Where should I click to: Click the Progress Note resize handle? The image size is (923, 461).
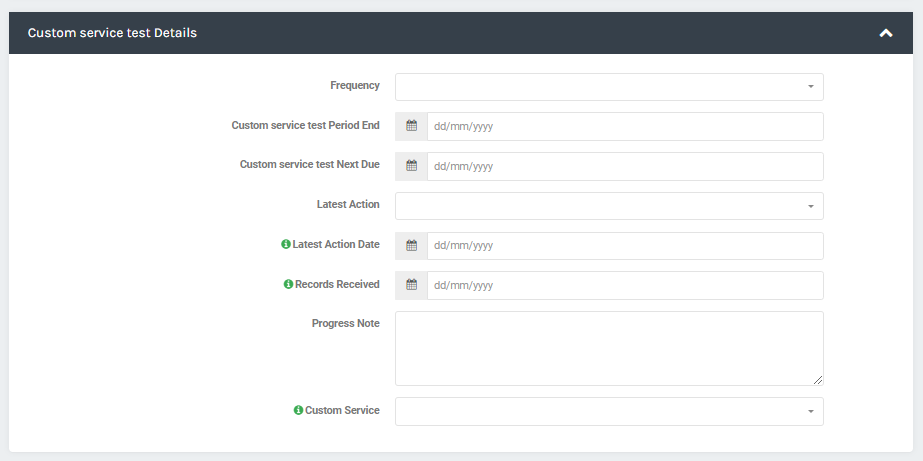pyautogui.click(x=818, y=380)
